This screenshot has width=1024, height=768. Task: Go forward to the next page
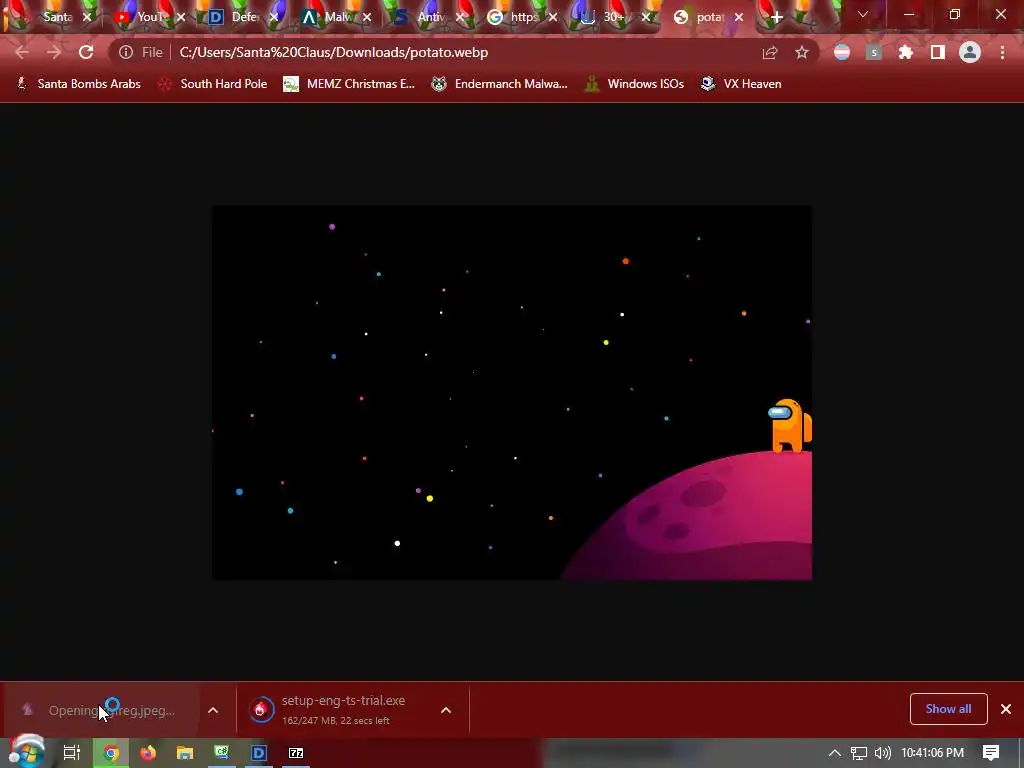pos(54,52)
